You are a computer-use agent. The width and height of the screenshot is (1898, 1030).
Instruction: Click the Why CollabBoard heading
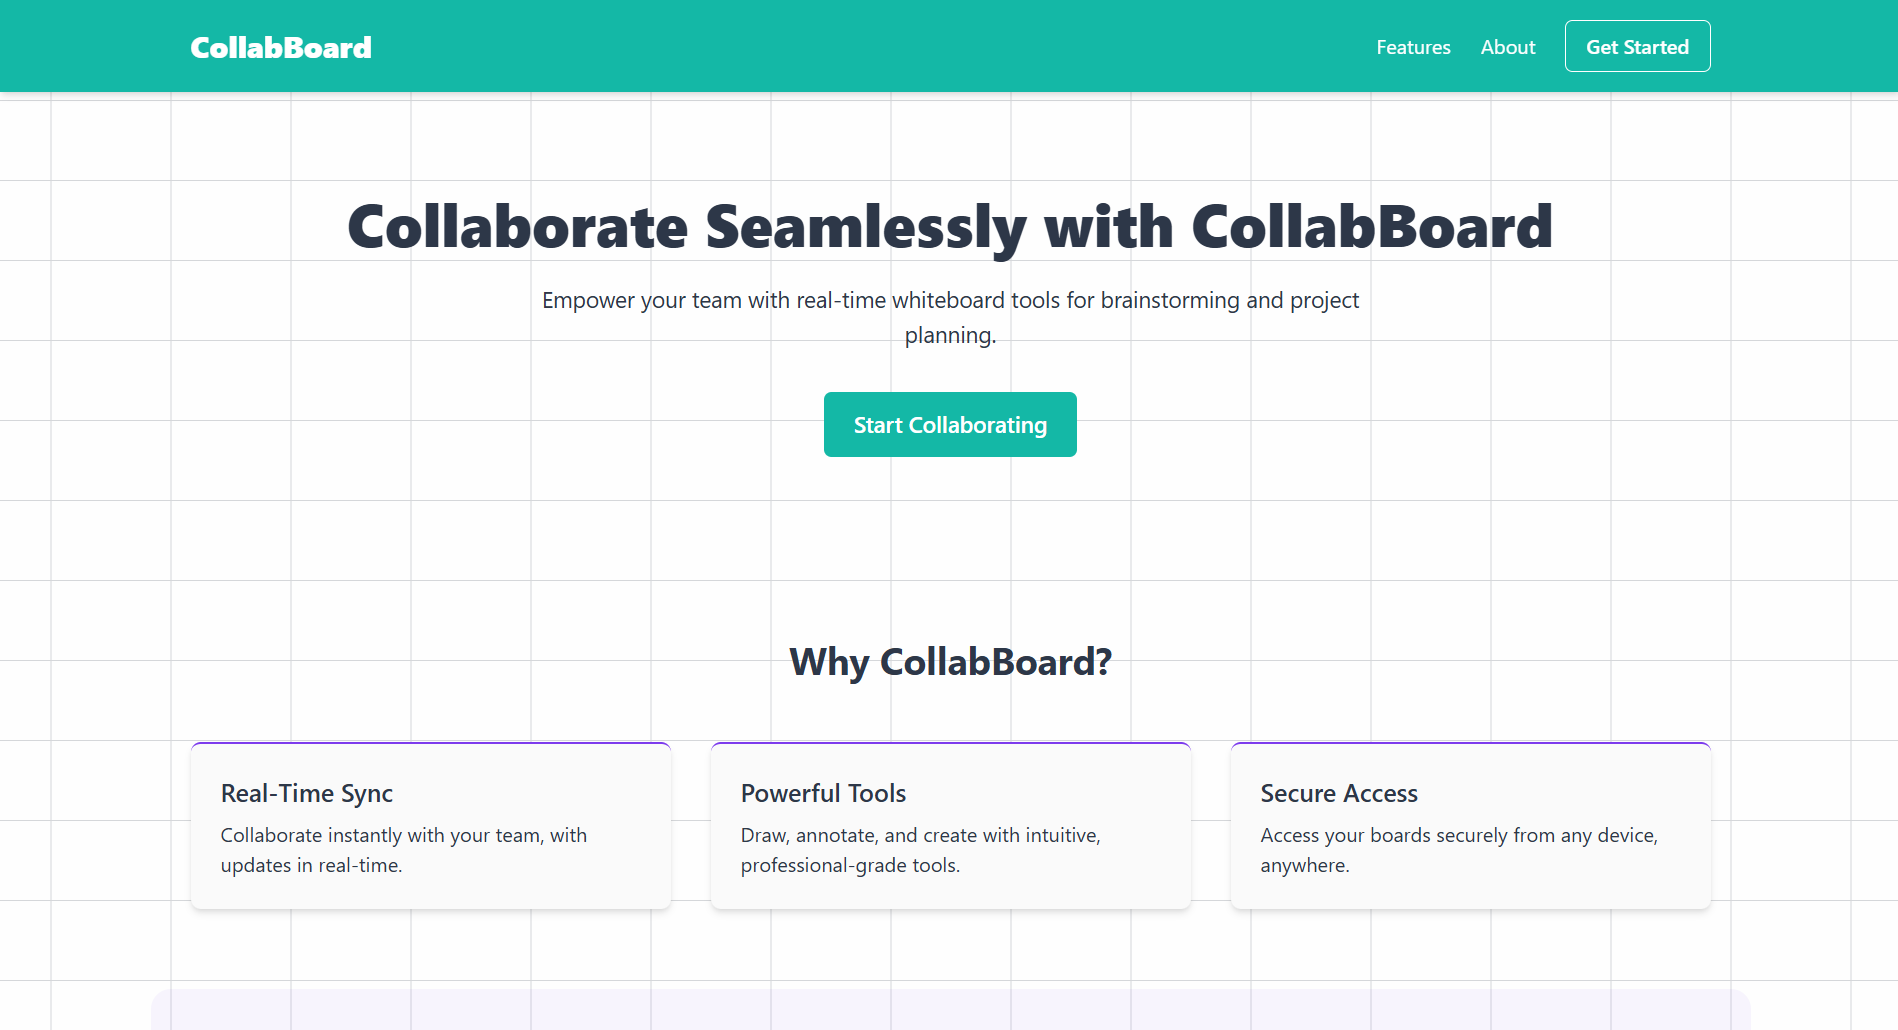pos(949,661)
